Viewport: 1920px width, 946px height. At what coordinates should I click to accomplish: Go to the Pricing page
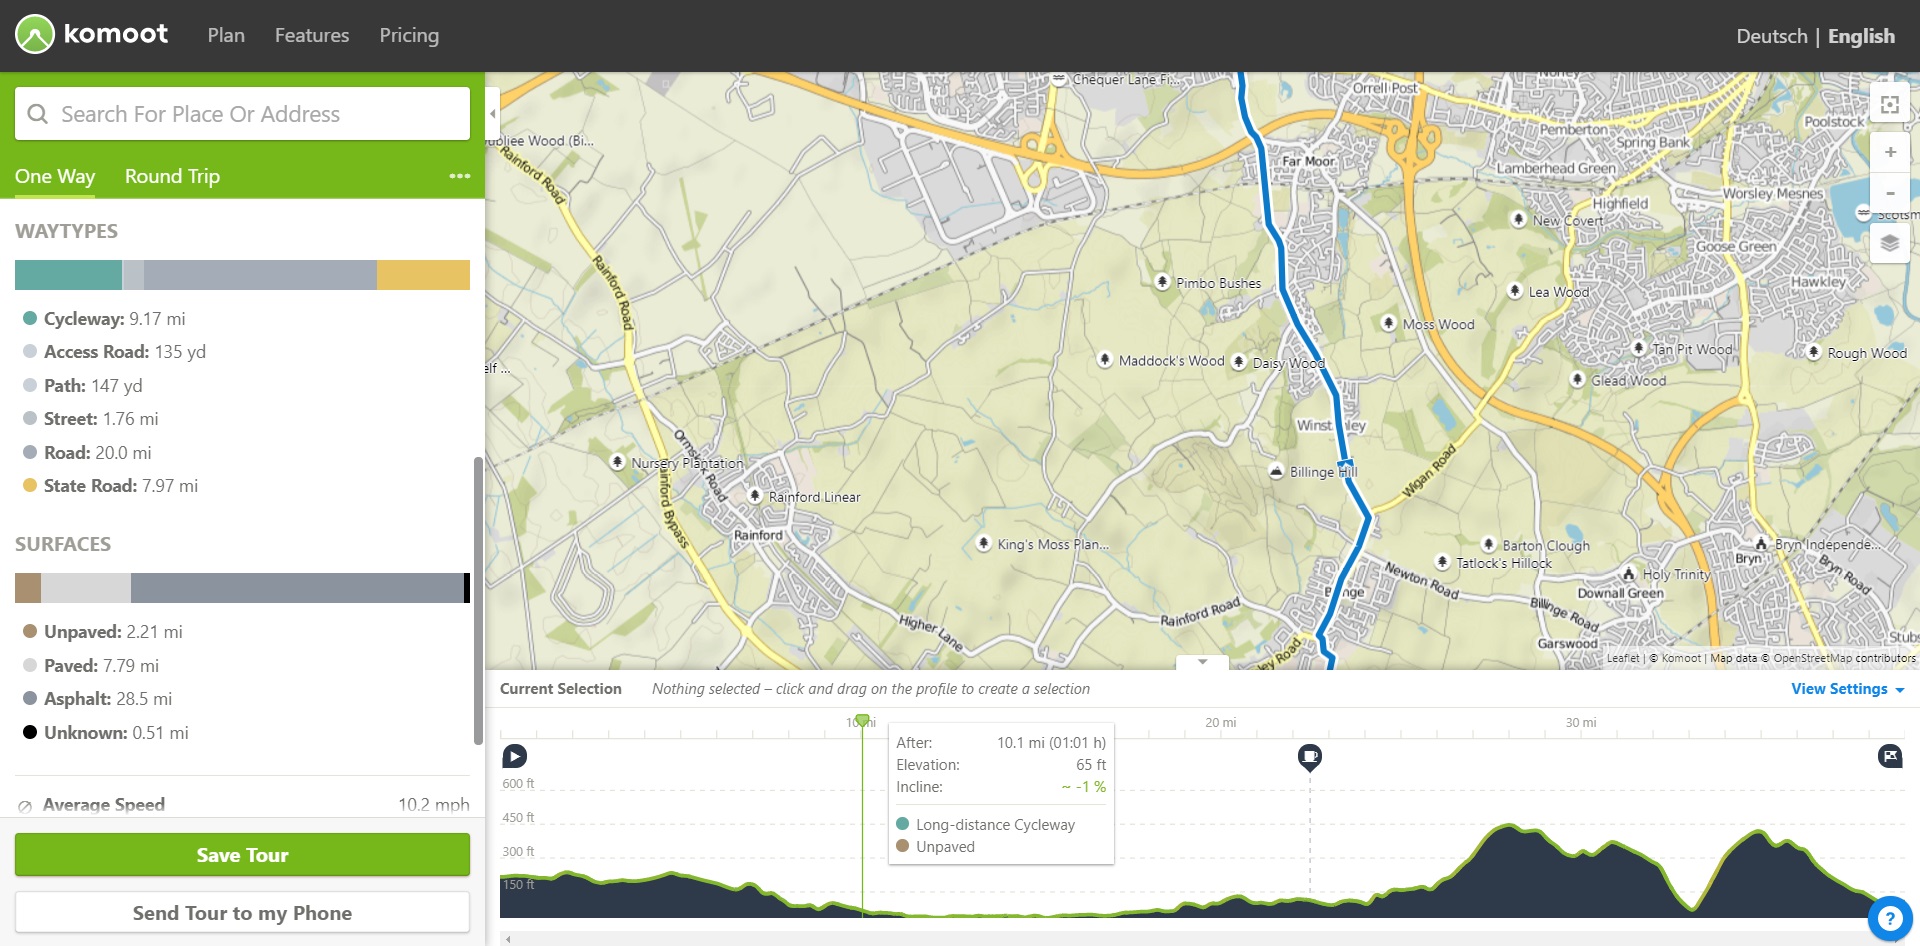pos(409,35)
